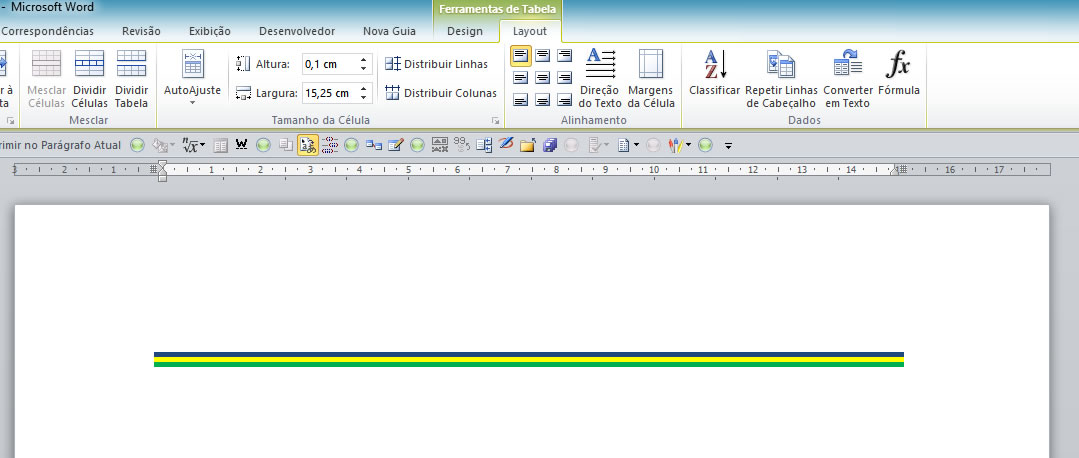1079x458 pixels.
Task: Switch to the Nova Guia tab
Action: [x=389, y=31]
